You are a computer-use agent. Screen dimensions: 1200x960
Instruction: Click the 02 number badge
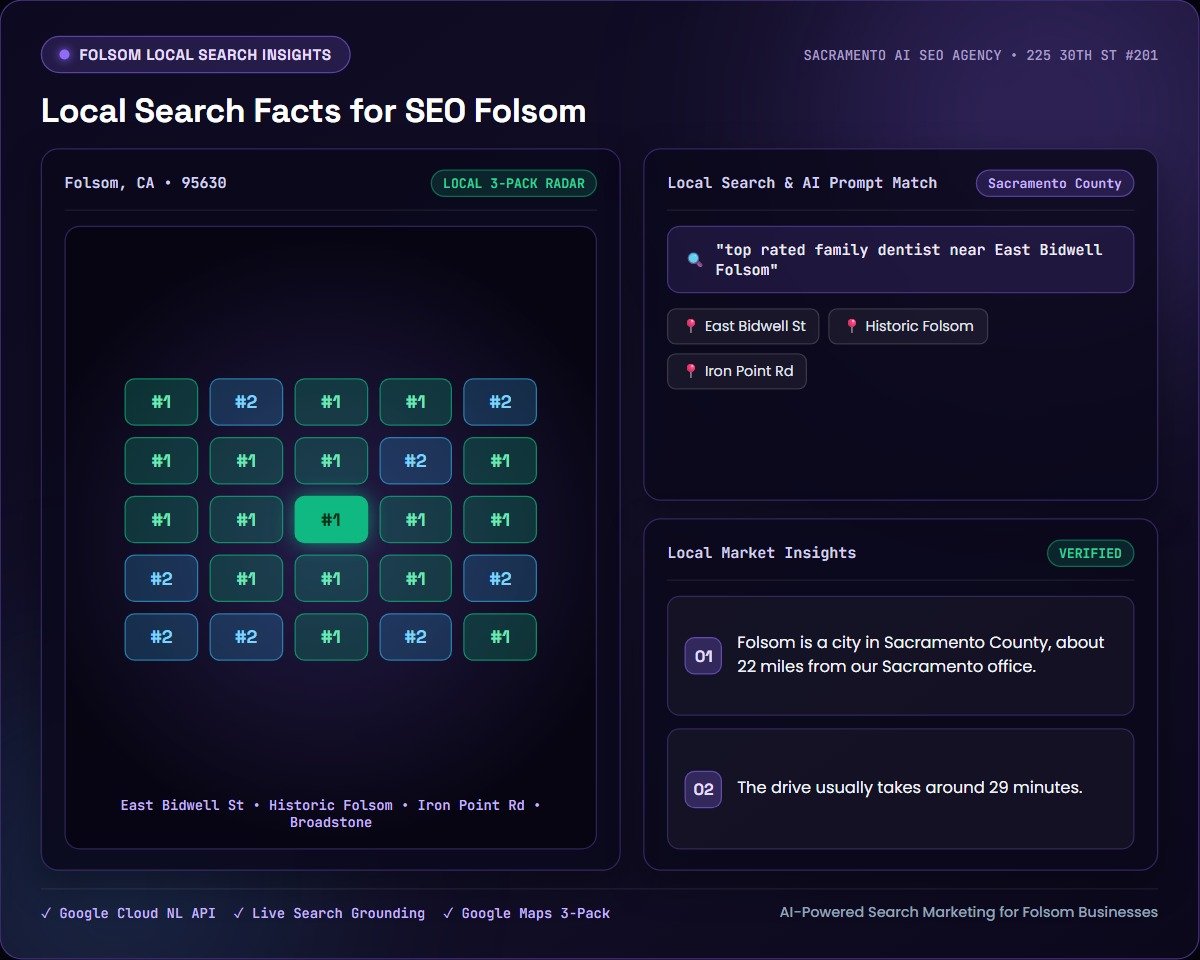703,789
